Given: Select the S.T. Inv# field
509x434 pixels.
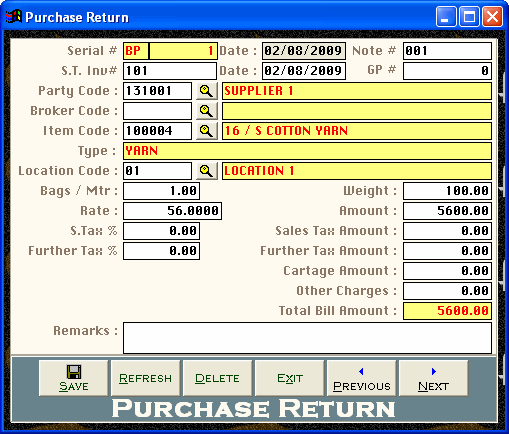Looking at the screenshot, I should click(x=170, y=71).
